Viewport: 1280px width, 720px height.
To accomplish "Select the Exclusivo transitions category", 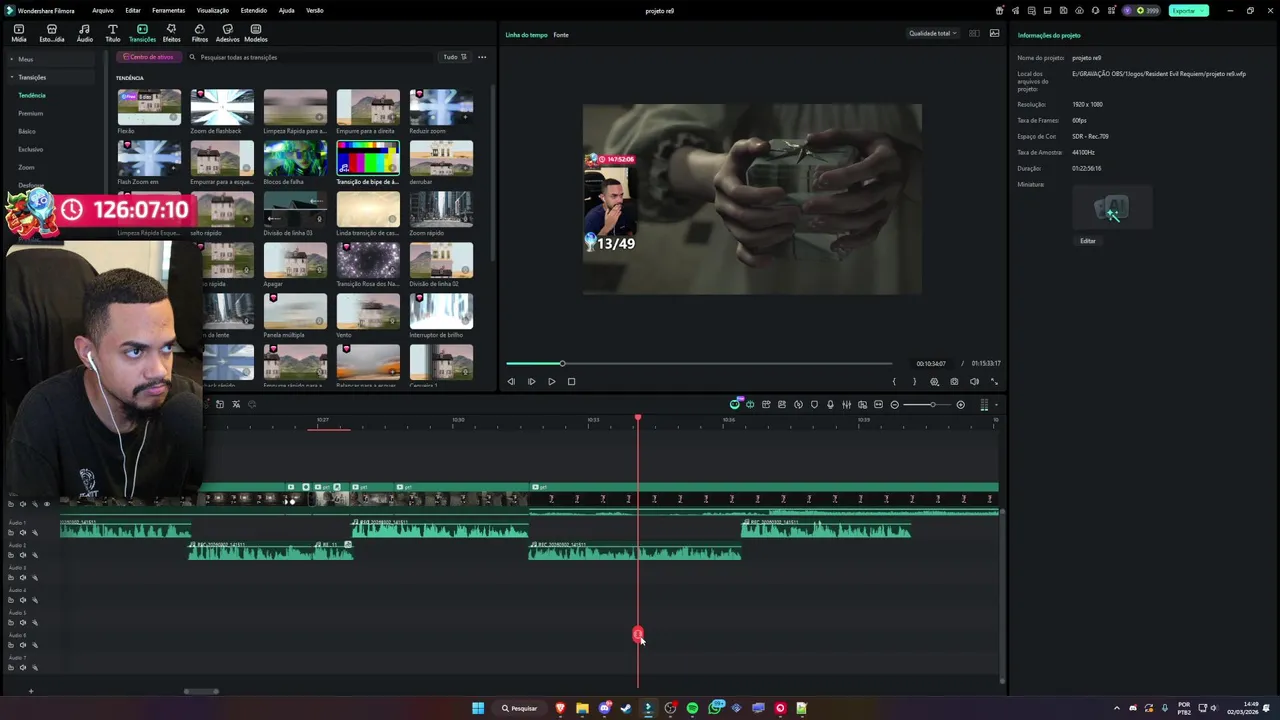I will (31, 149).
